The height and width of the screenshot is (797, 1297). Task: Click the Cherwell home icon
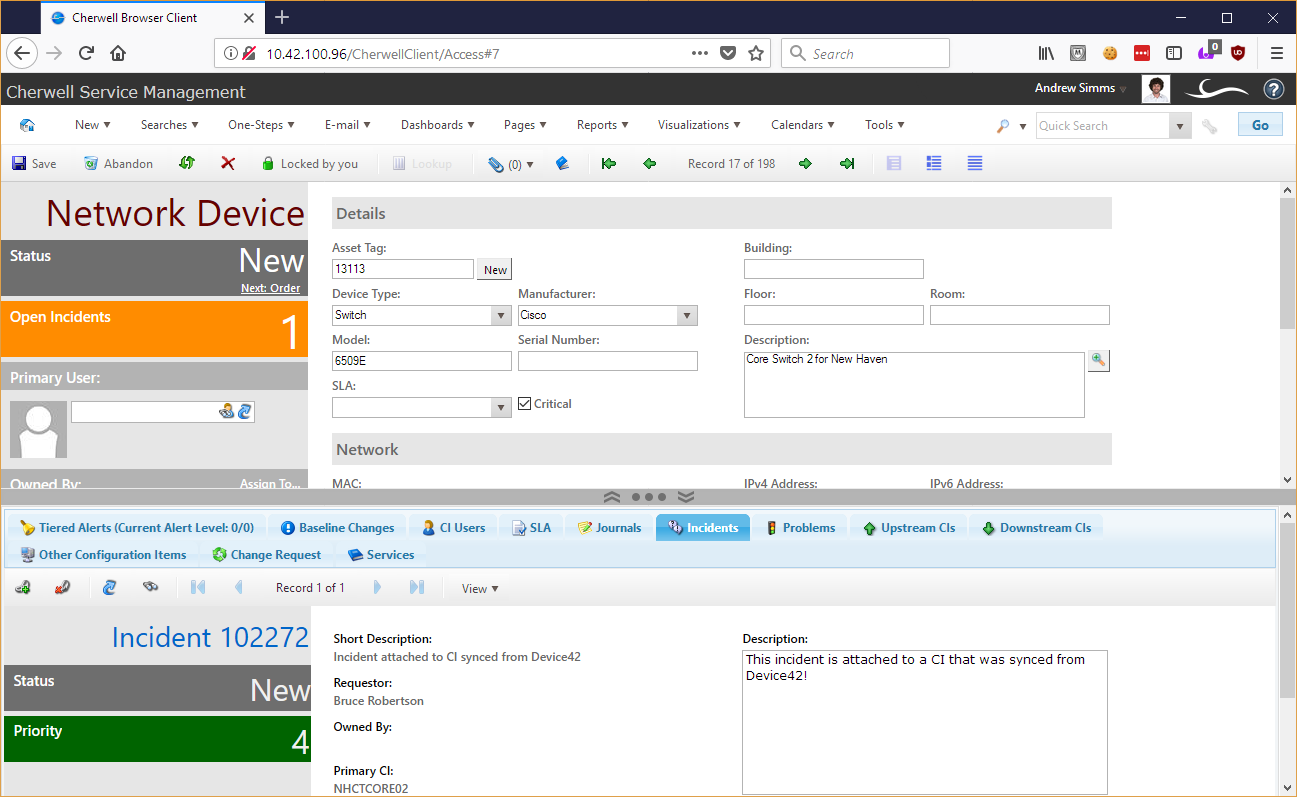click(x=27, y=125)
